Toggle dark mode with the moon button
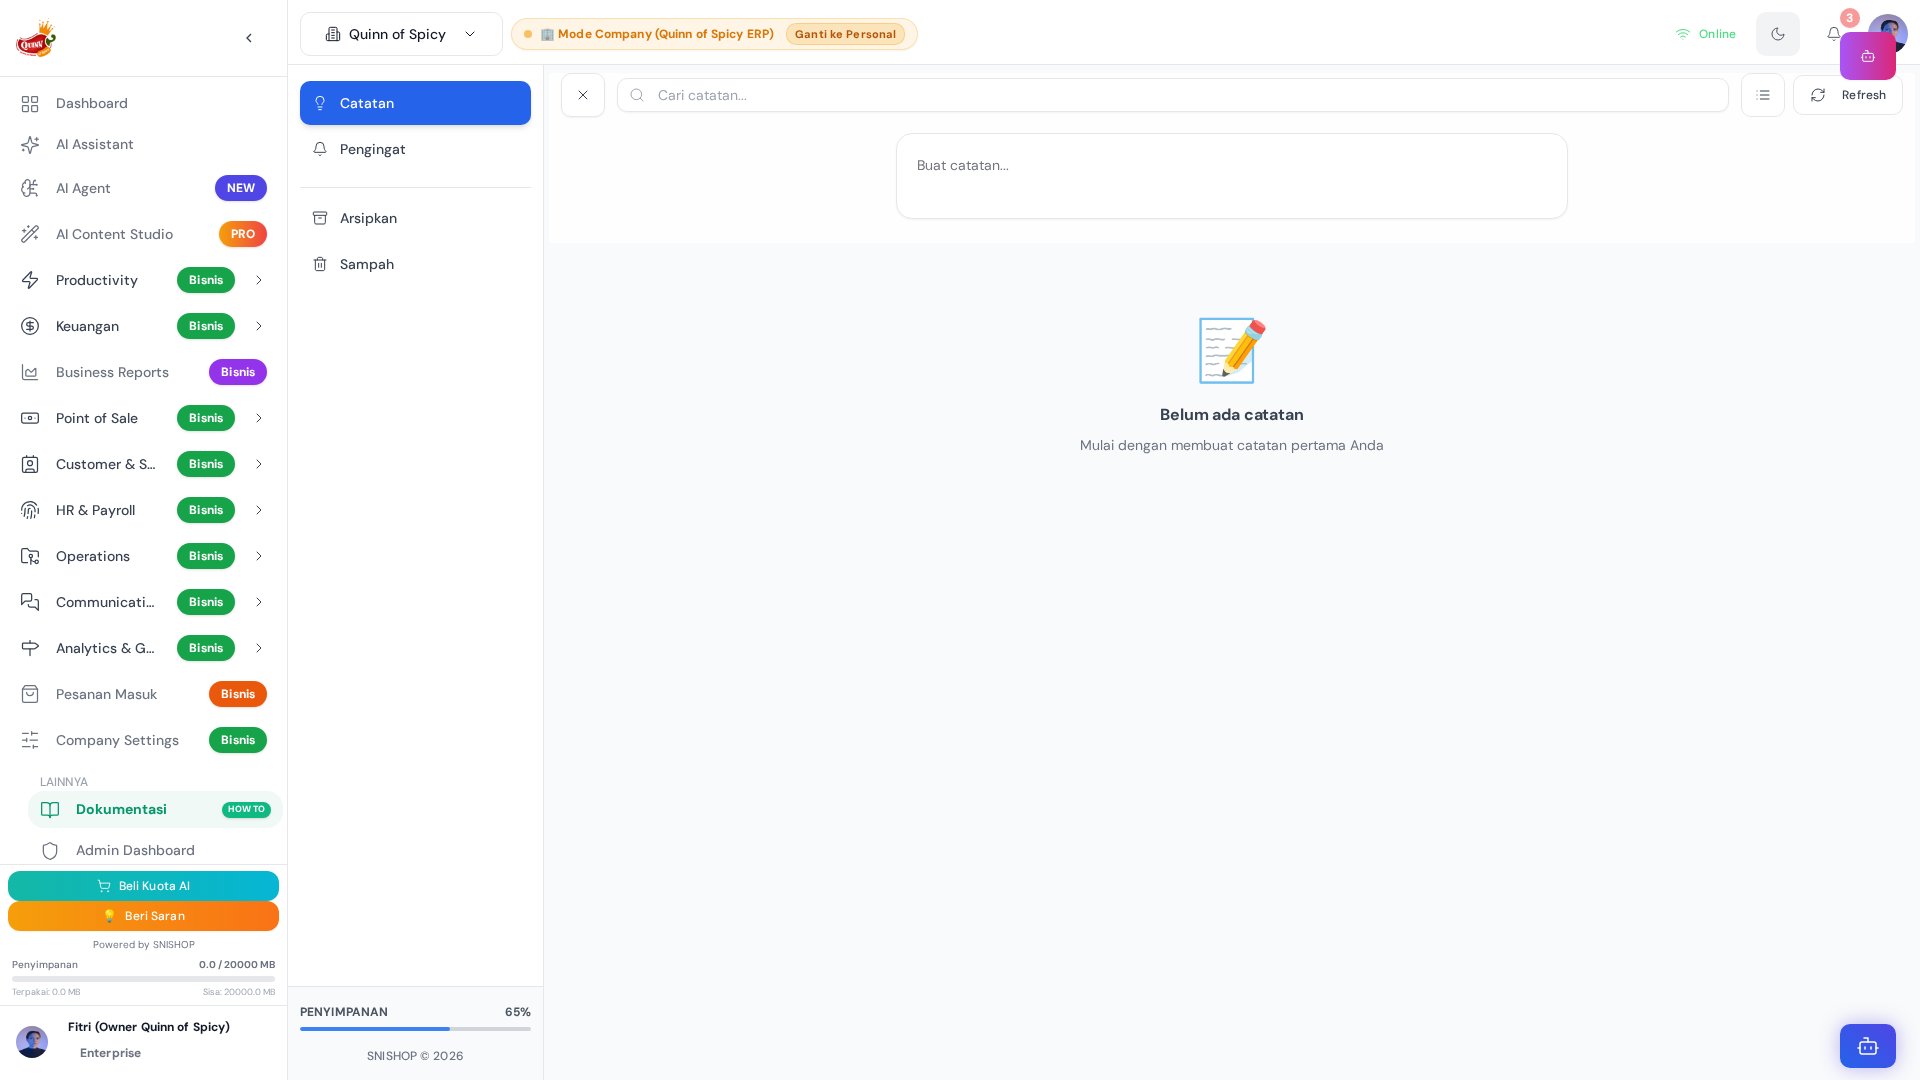Screen dimensions: 1920x1080 [1778, 34]
